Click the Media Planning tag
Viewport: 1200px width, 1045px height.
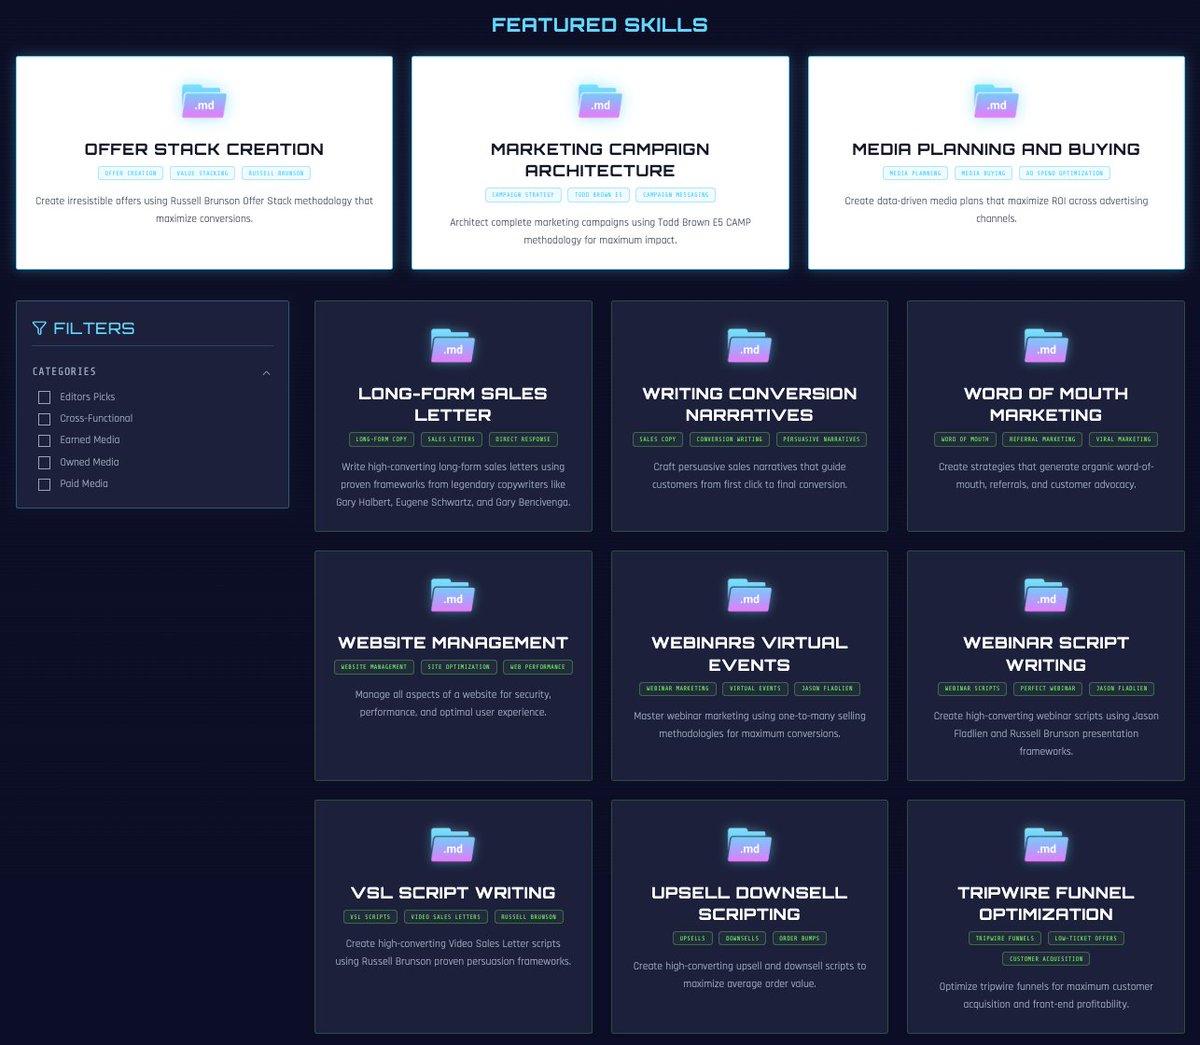pyautogui.click(x=916, y=173)
